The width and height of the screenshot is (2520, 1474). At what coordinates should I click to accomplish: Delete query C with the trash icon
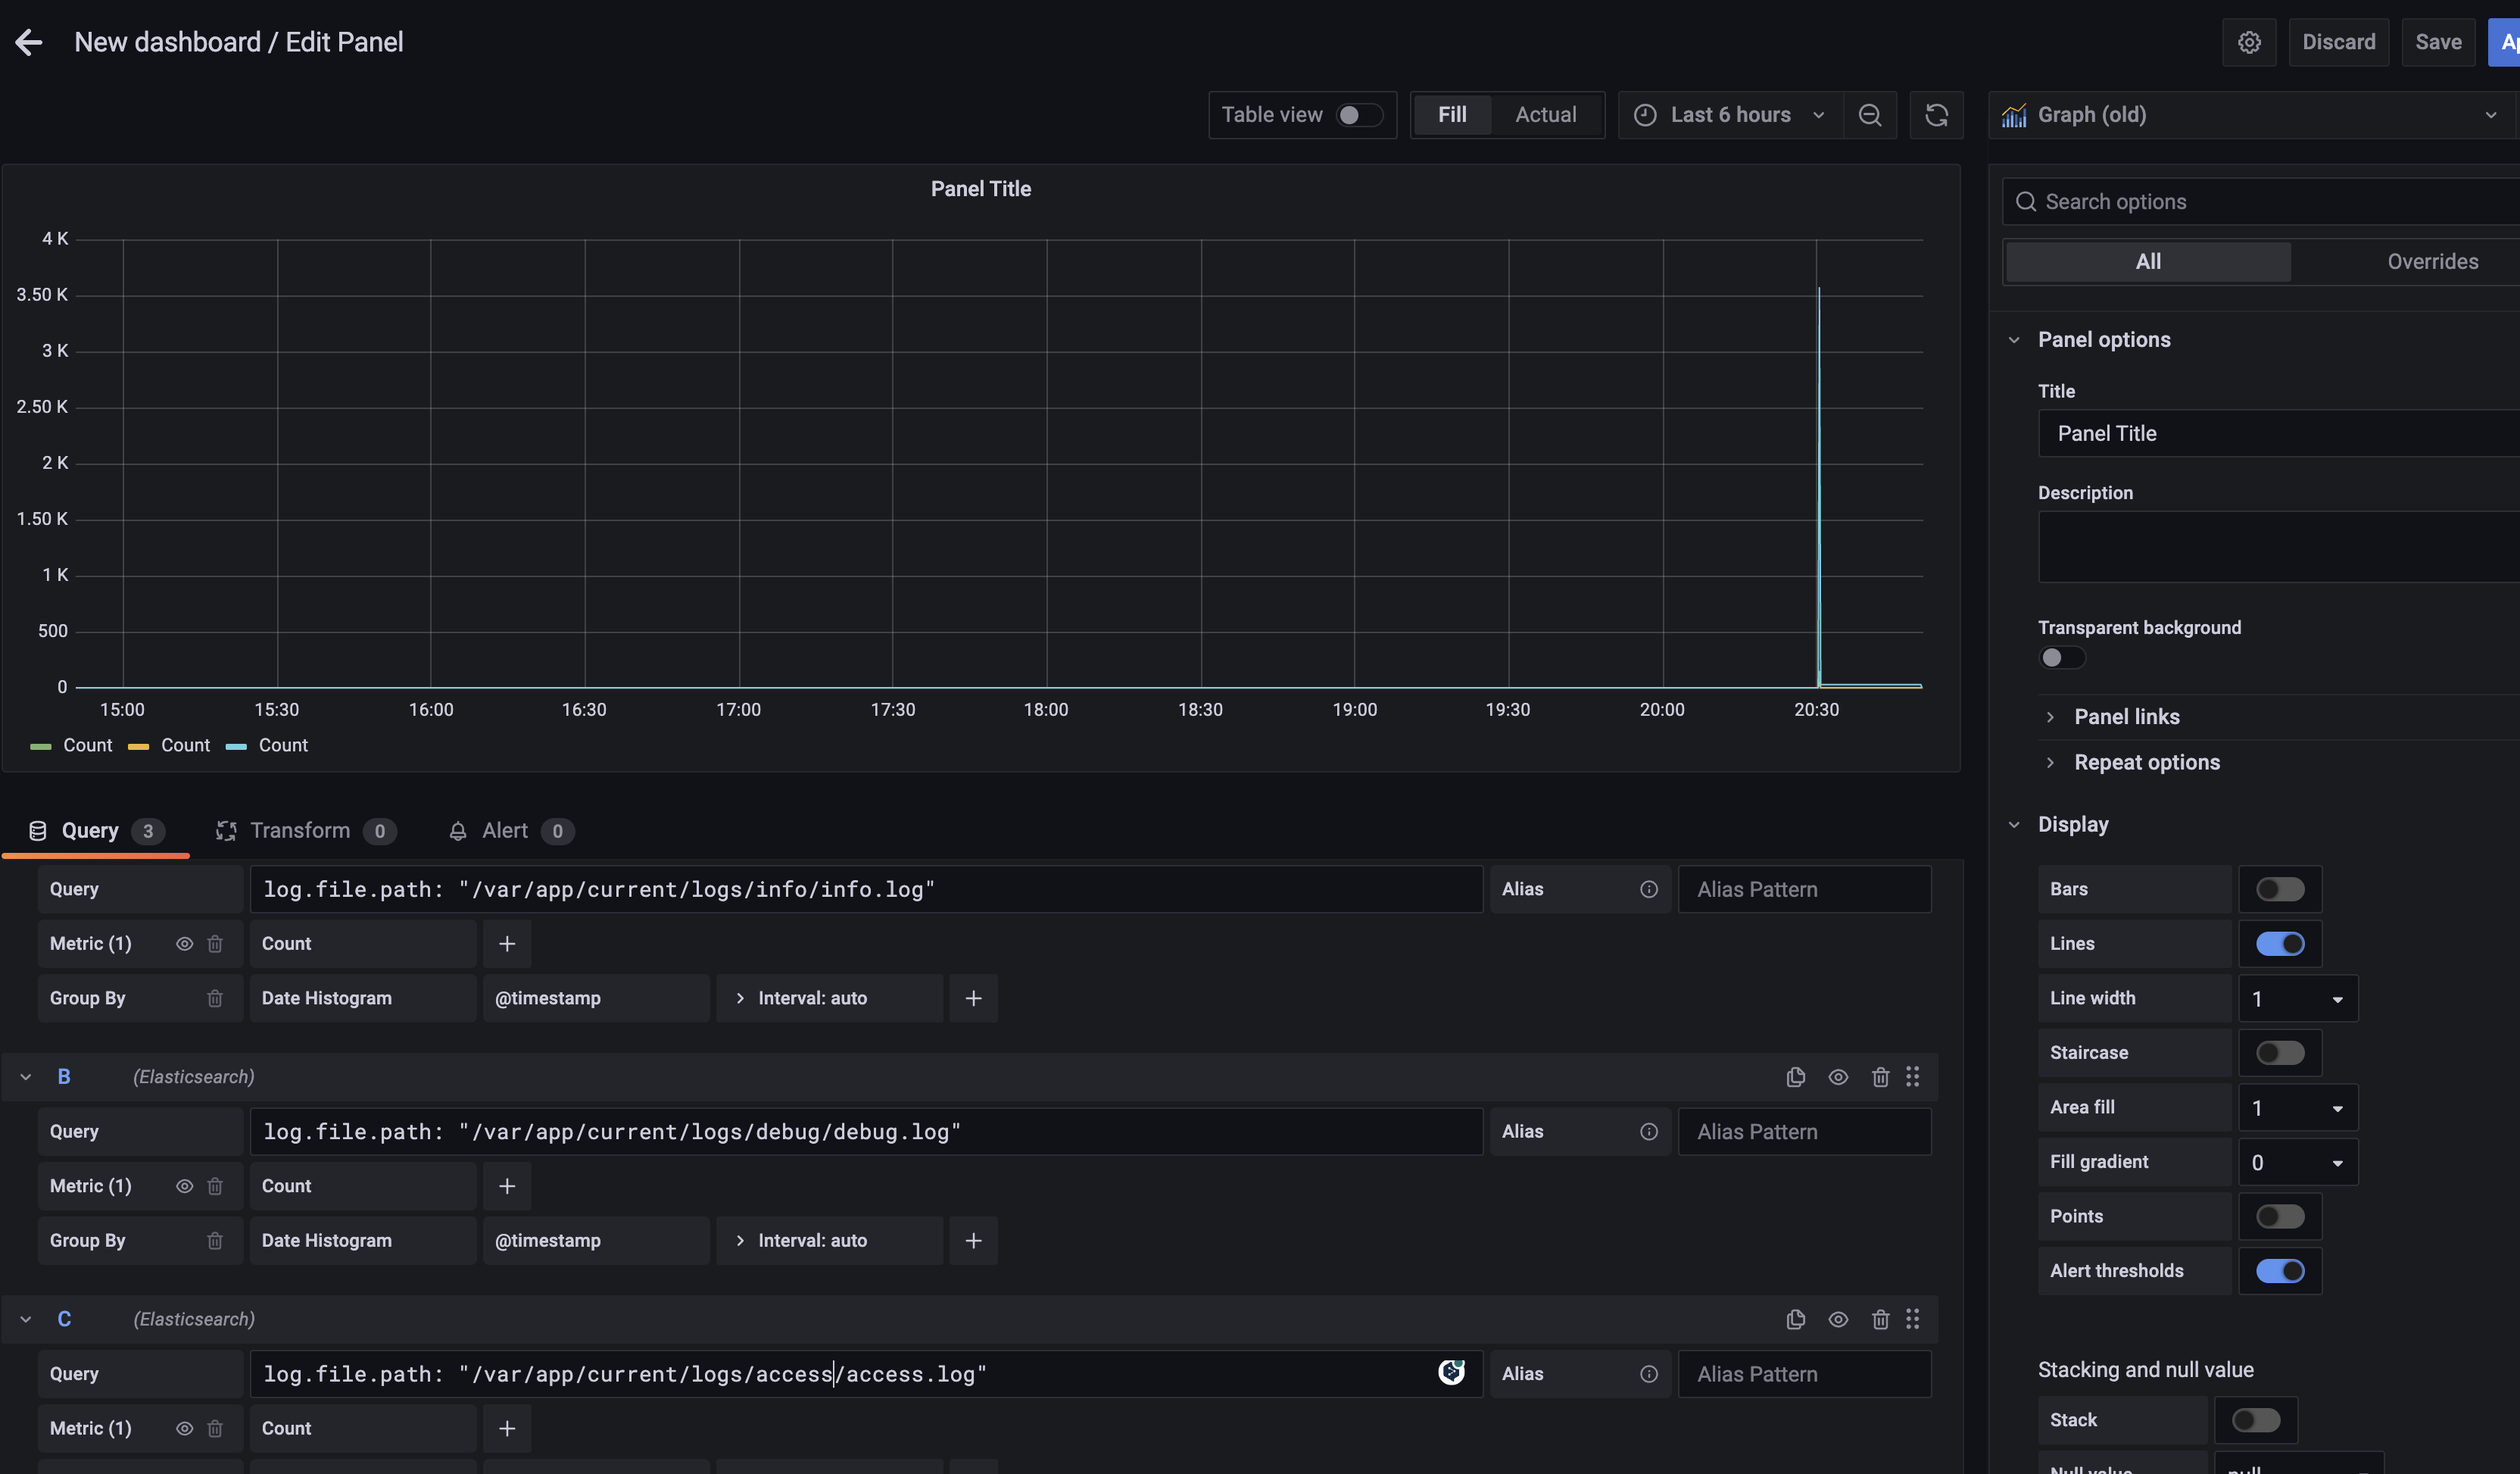(x=1880, y=1319)
